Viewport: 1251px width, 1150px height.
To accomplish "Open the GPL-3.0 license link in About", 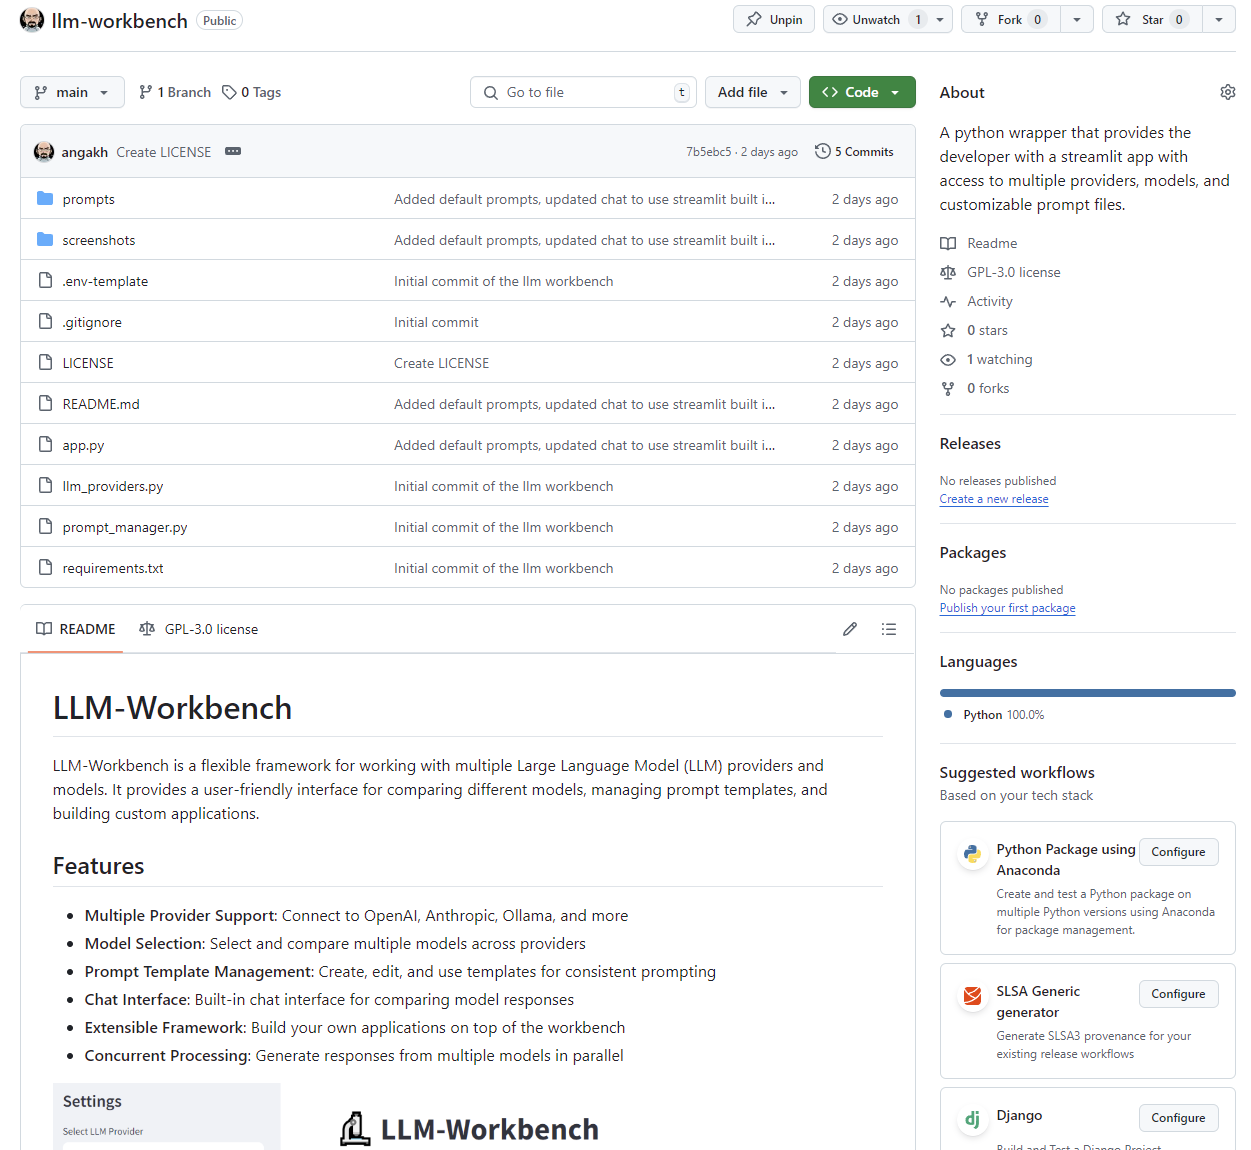I will (x=1001, y=272).
